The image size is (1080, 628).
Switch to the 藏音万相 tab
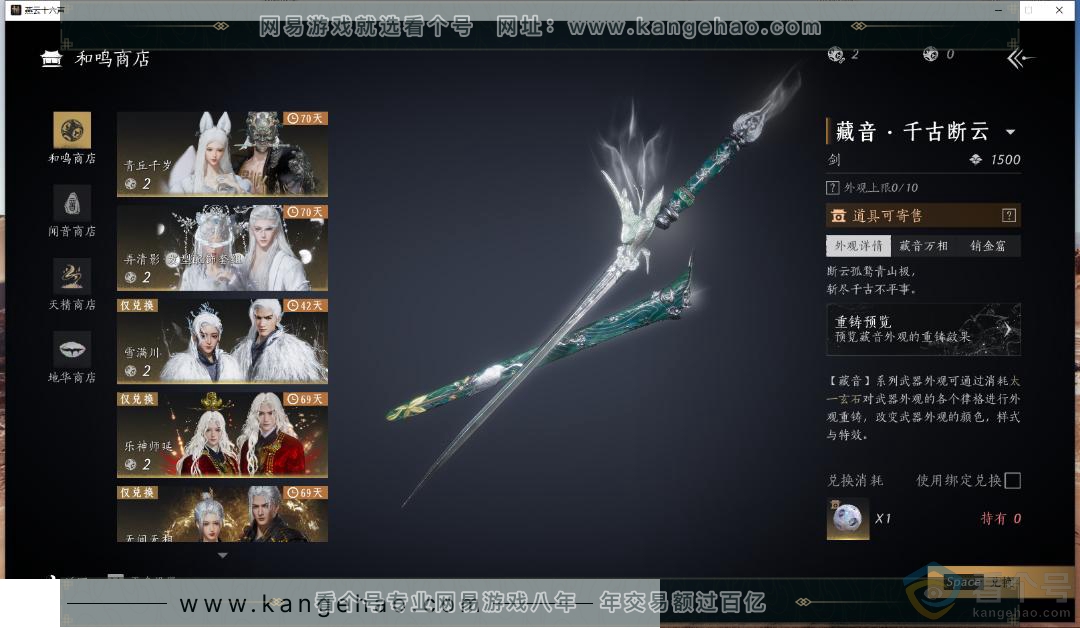[x=923, y=246]
